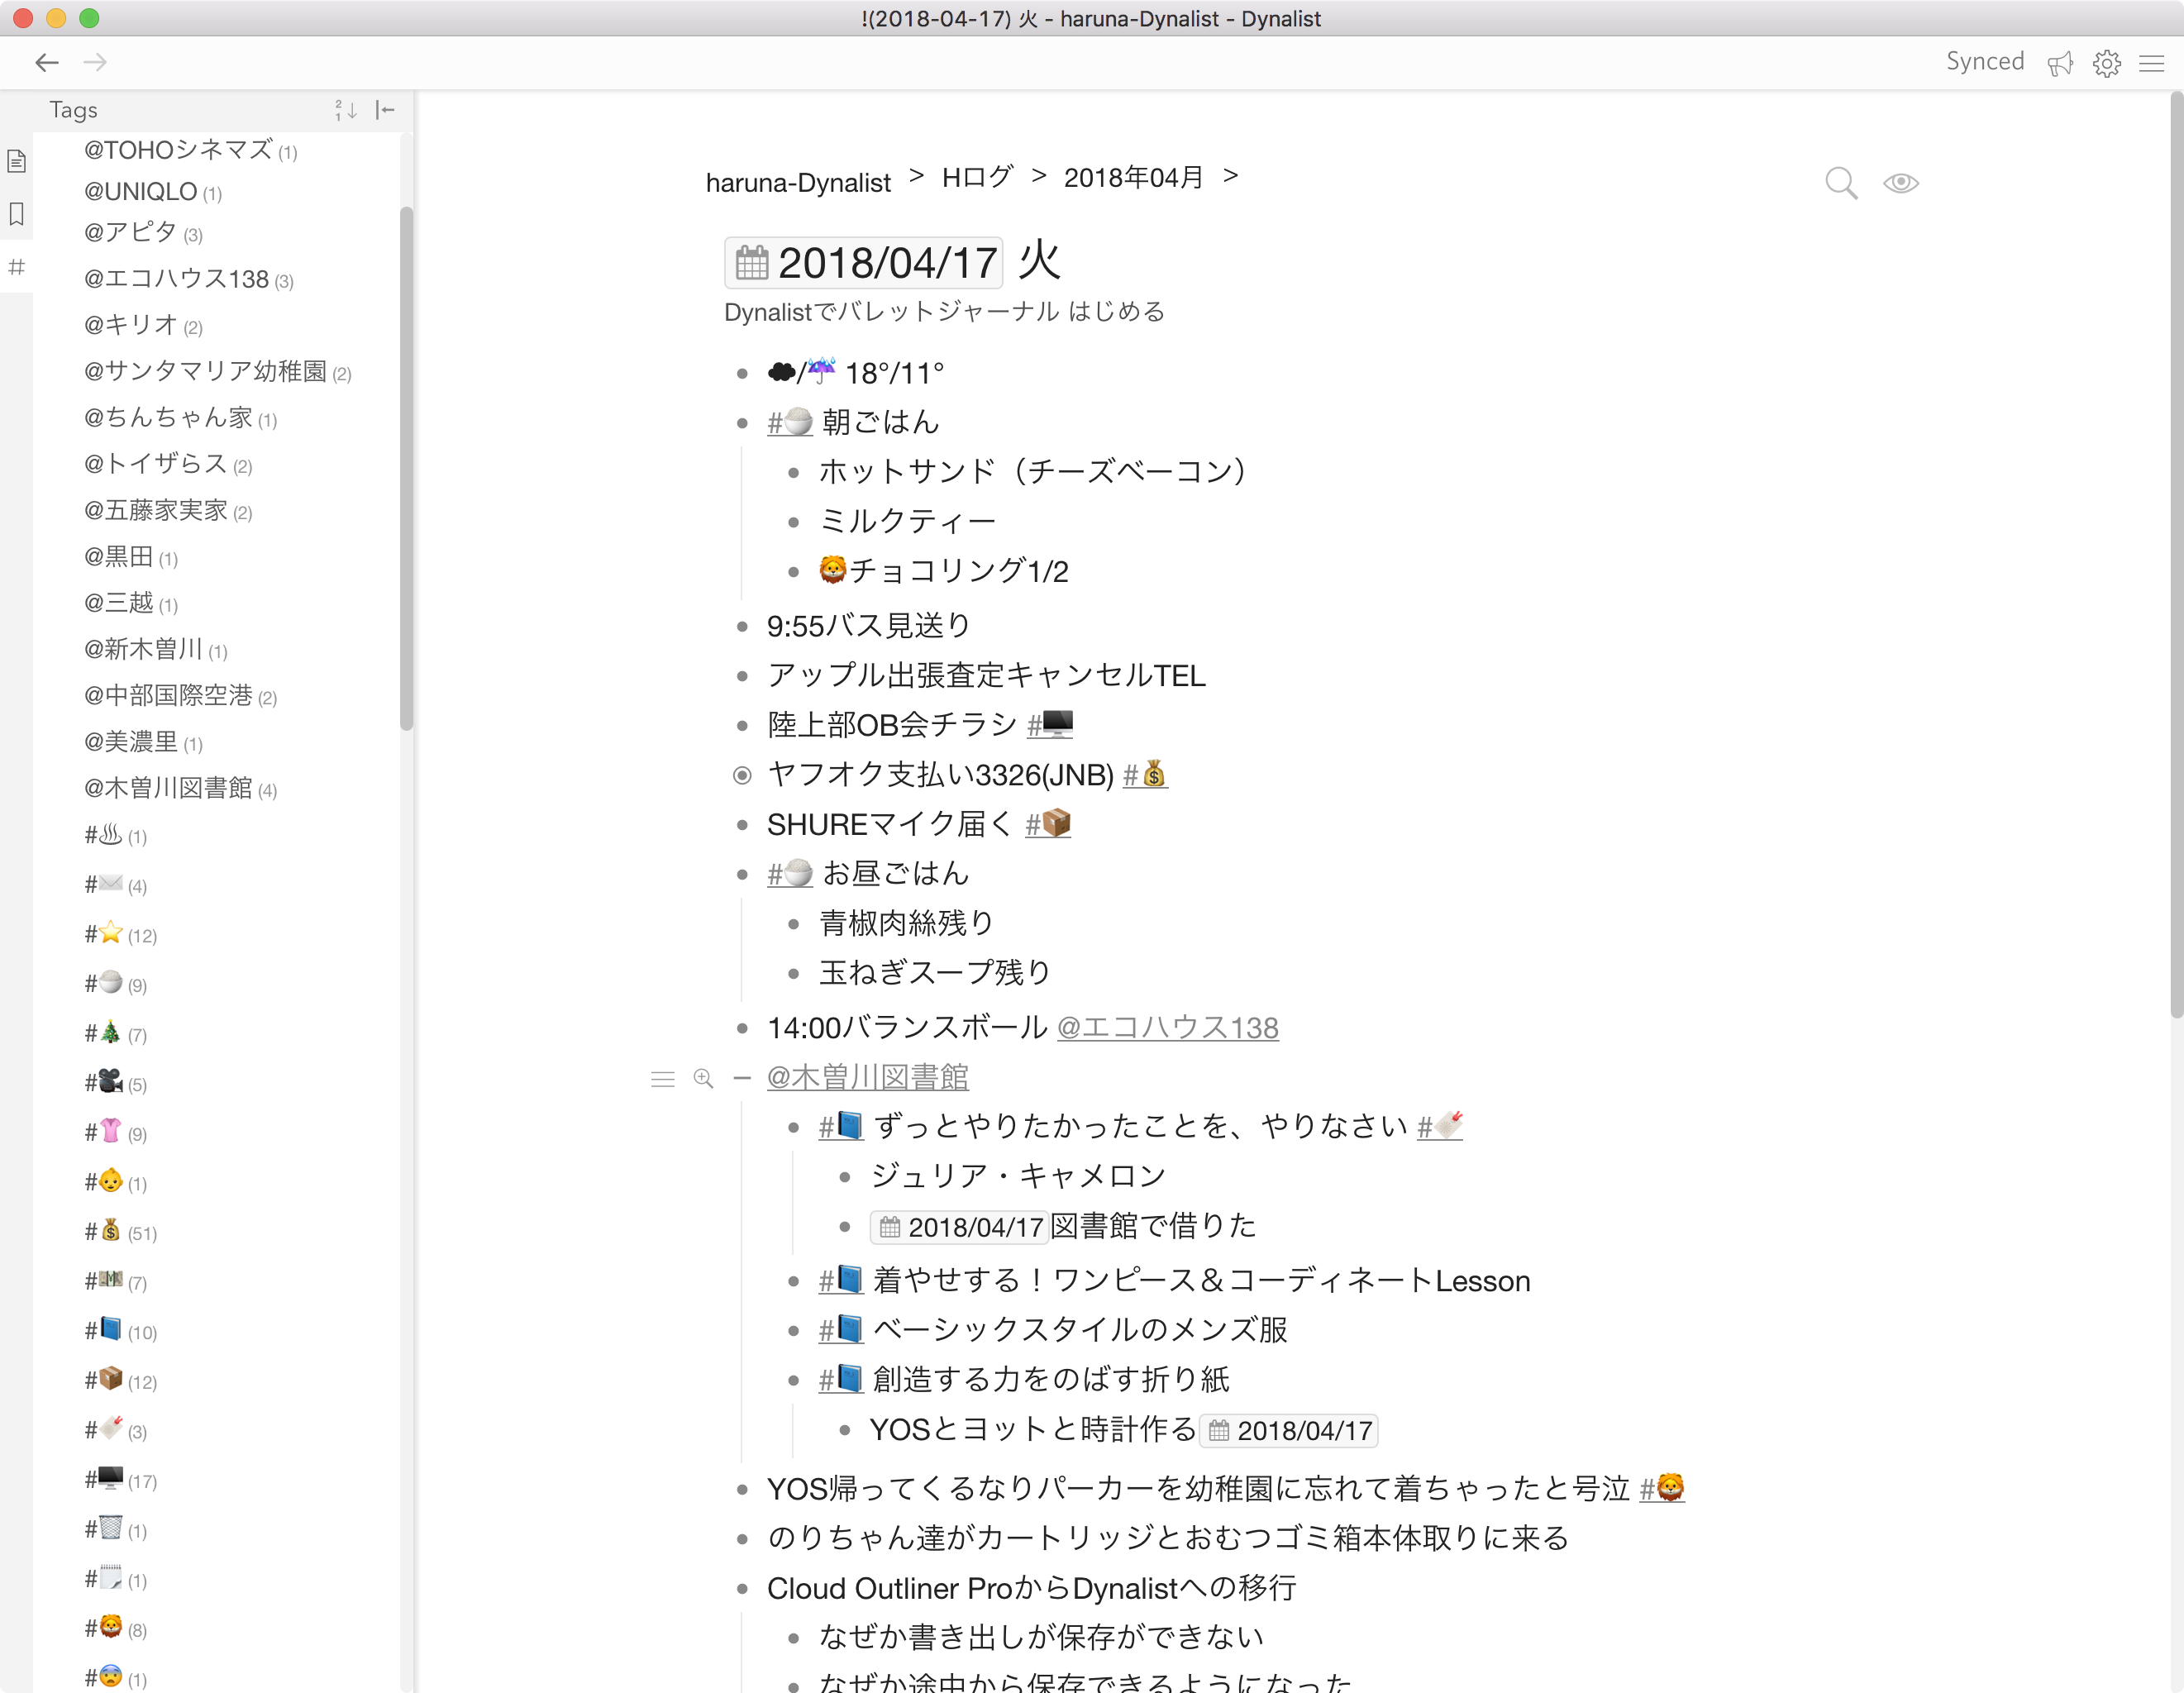Collapse the Tags sidebar with the |← icon
Image resolution: width=2184 pixels, height=1693 pixels.
[x=386, y=110]
